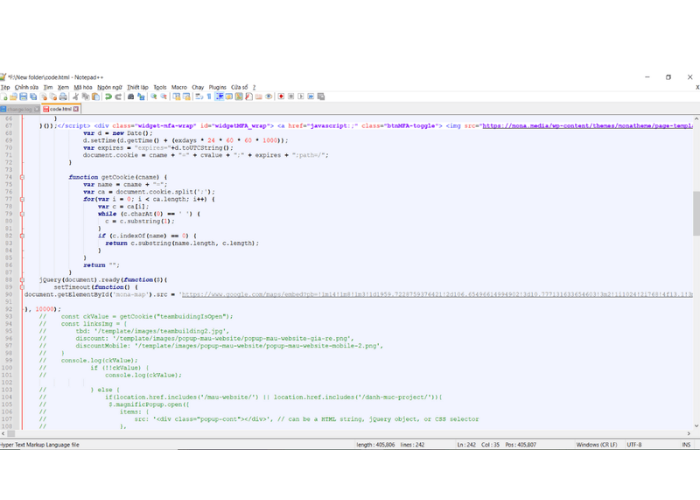Create a new document with New icon
700x500 pixels.
[x=4, y=96]
